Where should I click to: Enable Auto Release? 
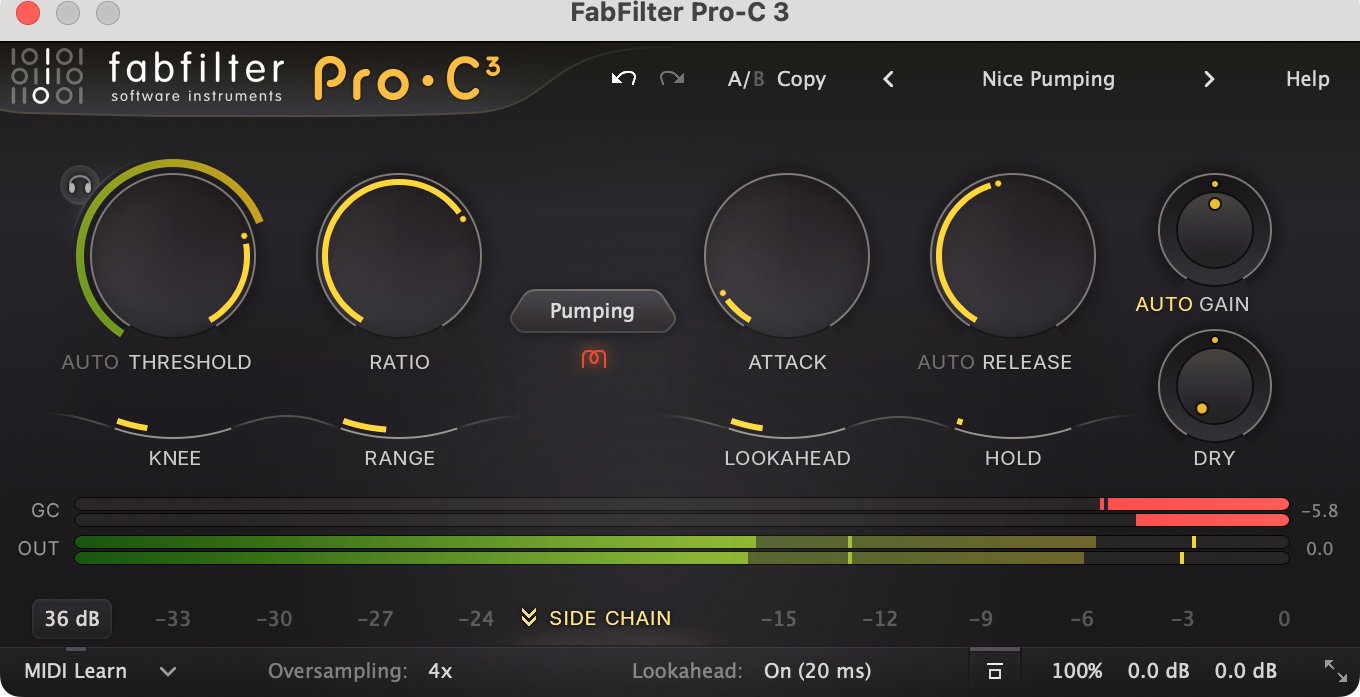946,362
